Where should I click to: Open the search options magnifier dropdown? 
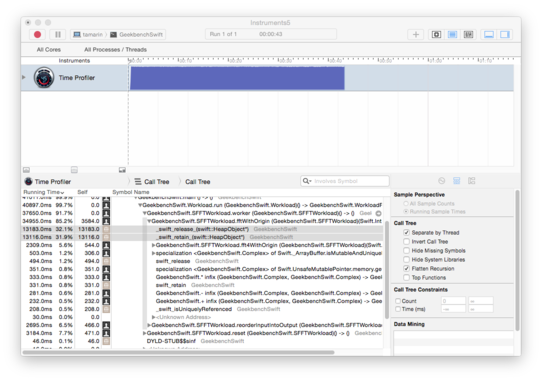pyautogui.click(x=307, y=181)
